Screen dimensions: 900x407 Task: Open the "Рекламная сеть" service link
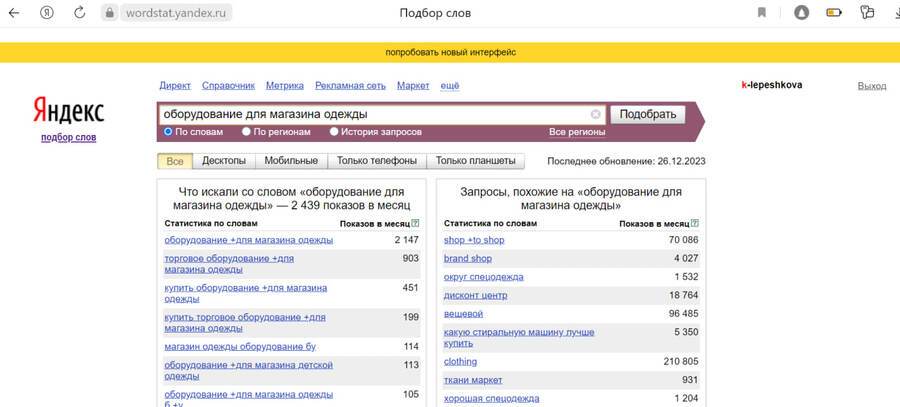coord(350,86)
